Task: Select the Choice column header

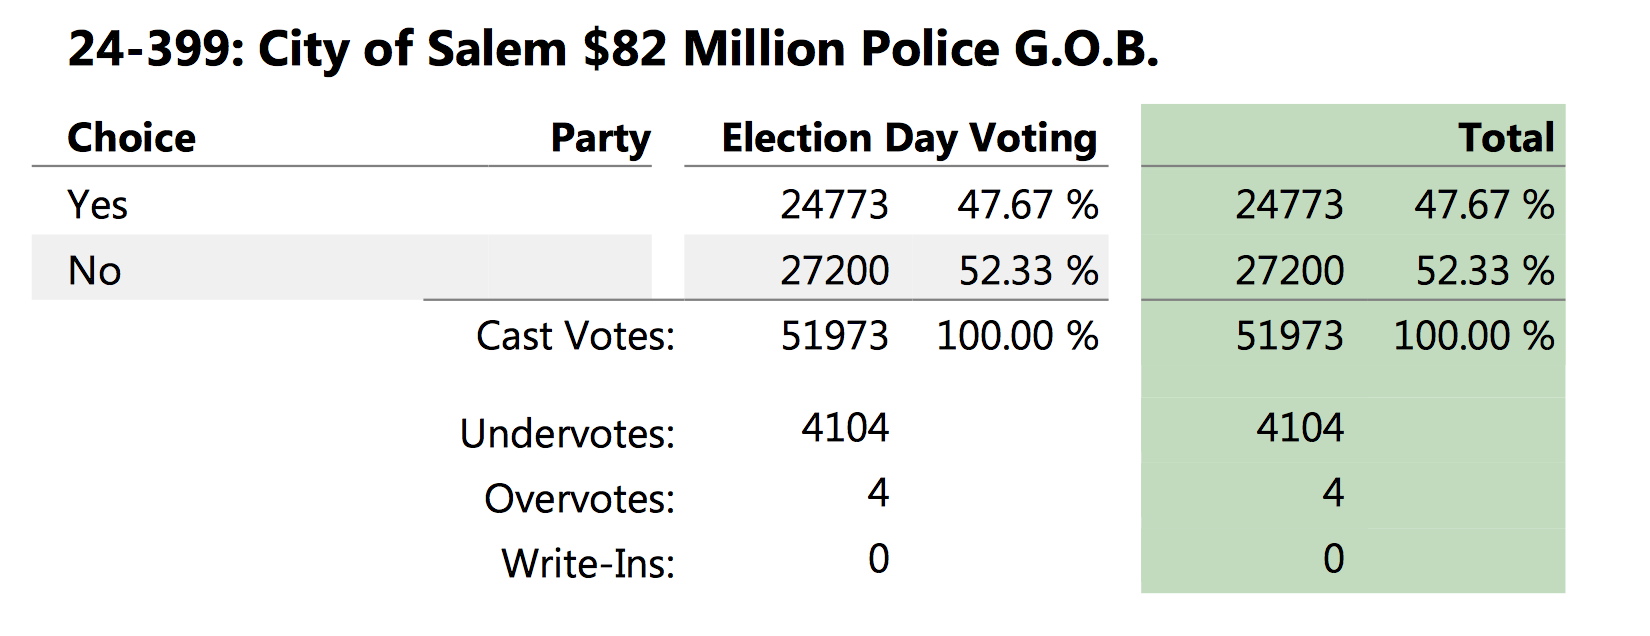Action: (x=131, y=138)
